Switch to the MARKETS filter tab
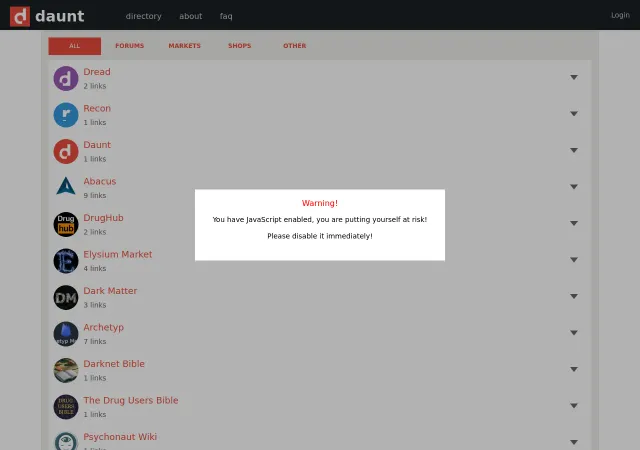This screenshot has height=450, width=640. (x=184, y=46)
